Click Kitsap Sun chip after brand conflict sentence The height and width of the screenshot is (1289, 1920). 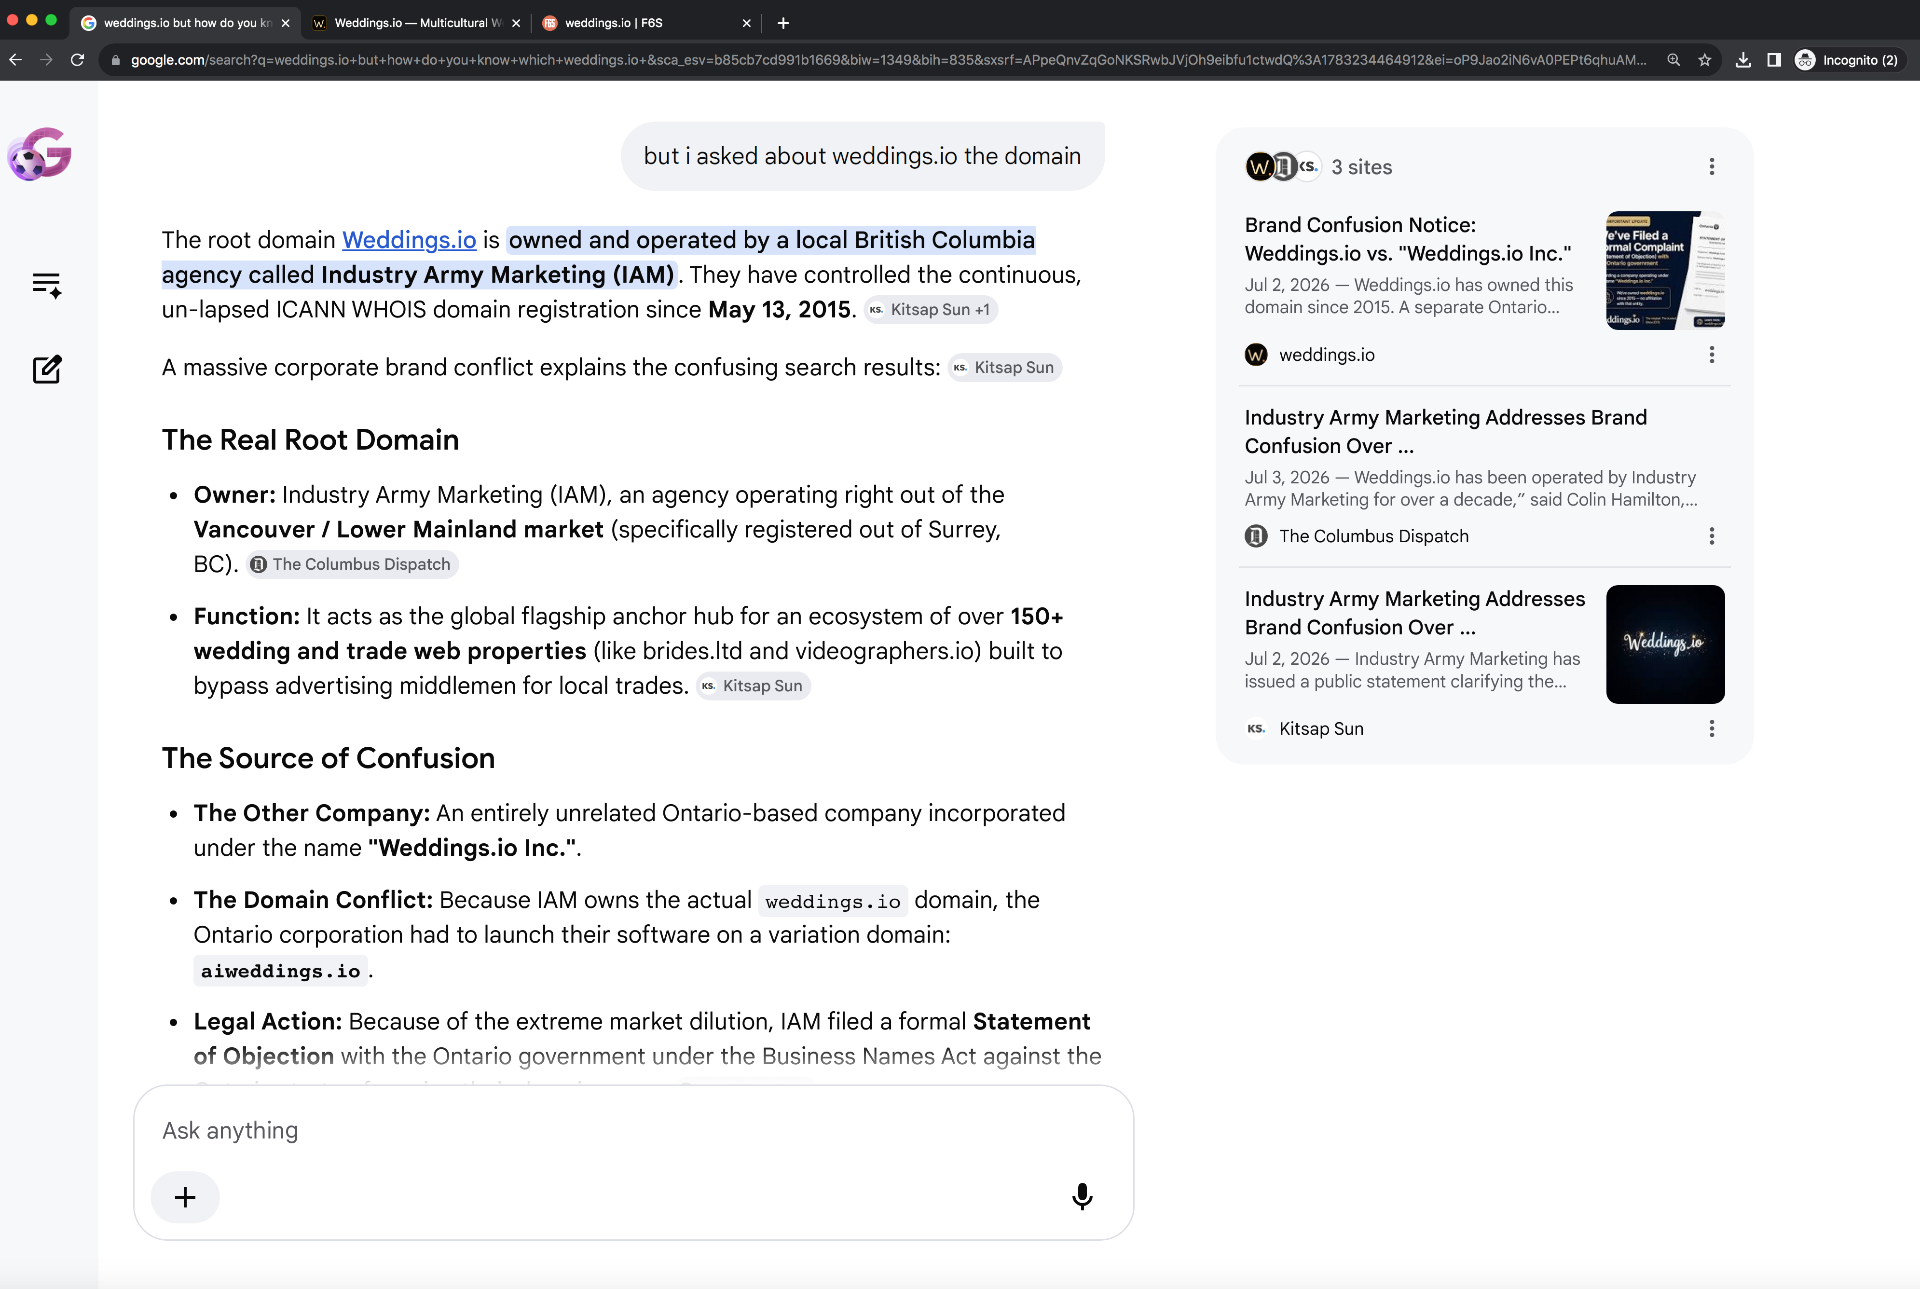click(x=1004, y=368)
